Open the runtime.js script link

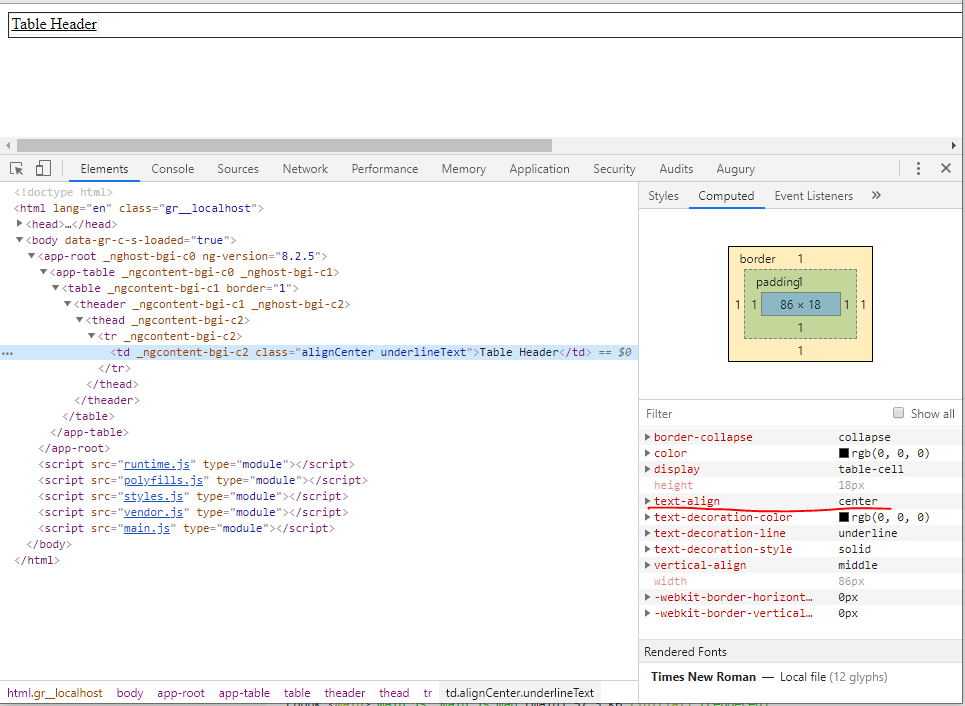tap(156, 464)
